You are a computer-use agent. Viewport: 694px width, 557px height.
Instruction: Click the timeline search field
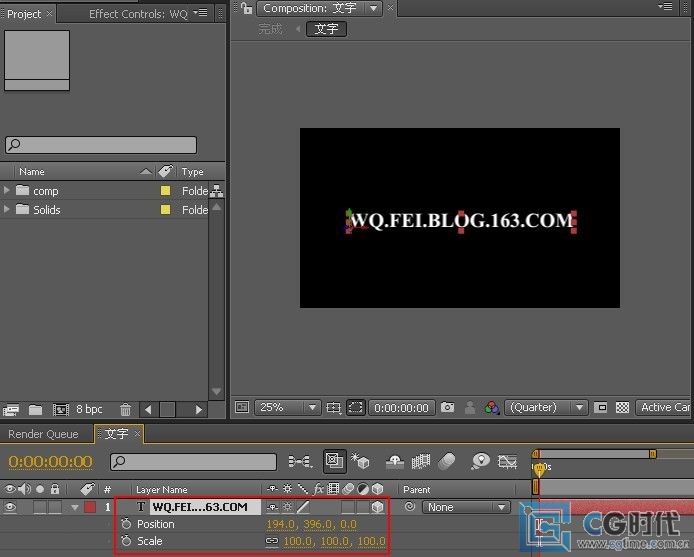pyautogui.click(x=193, y=462)
